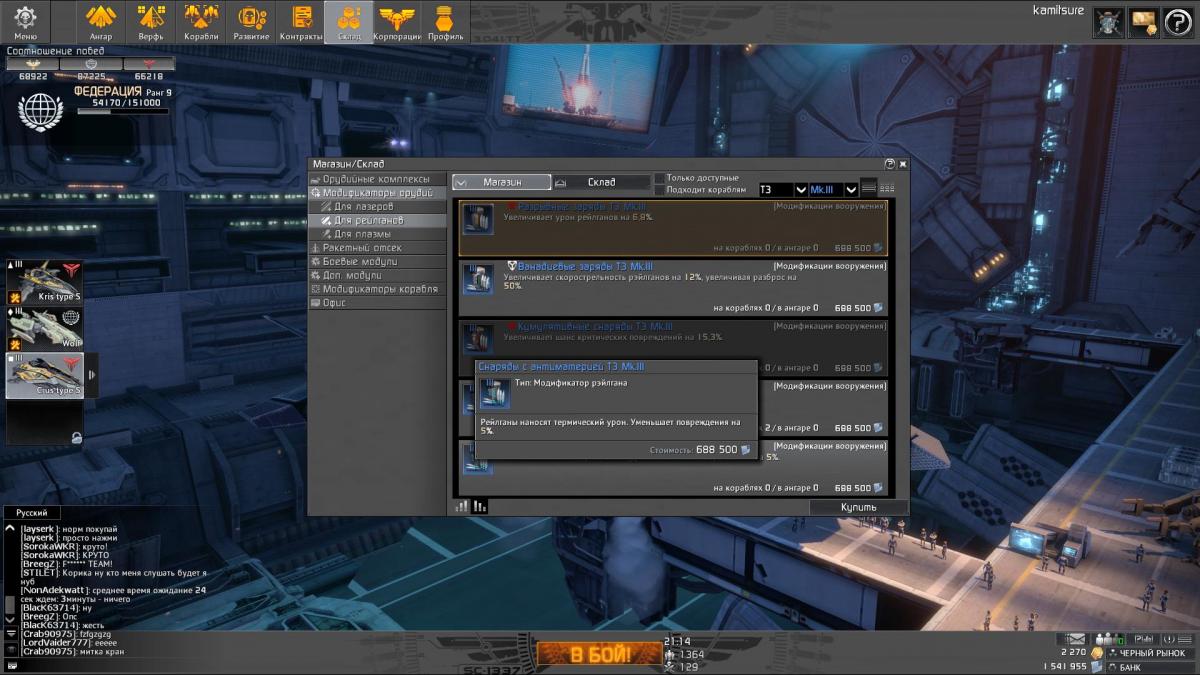Viewport: 1200px width, 675px height.
Task: Toggle the Подходит кораблям checkbox
Action: click(x=659, y=190)
